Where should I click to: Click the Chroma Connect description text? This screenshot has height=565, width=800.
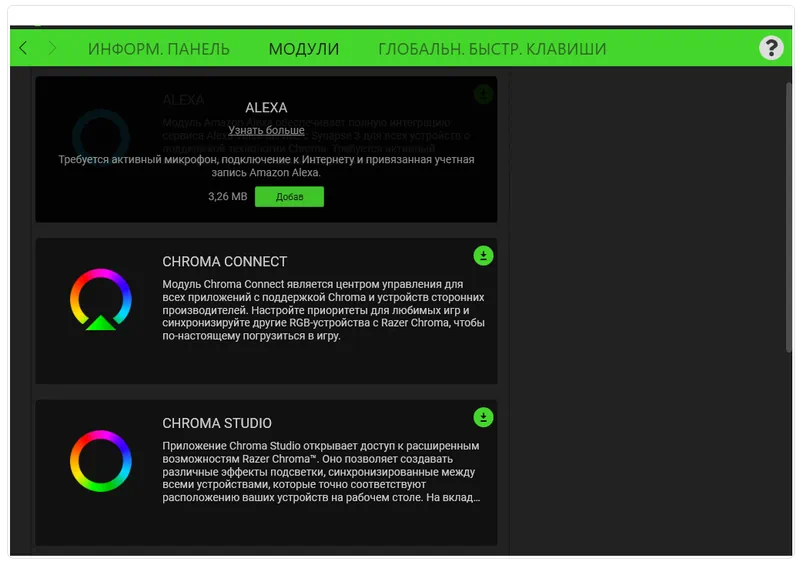[x=323, y=310]
